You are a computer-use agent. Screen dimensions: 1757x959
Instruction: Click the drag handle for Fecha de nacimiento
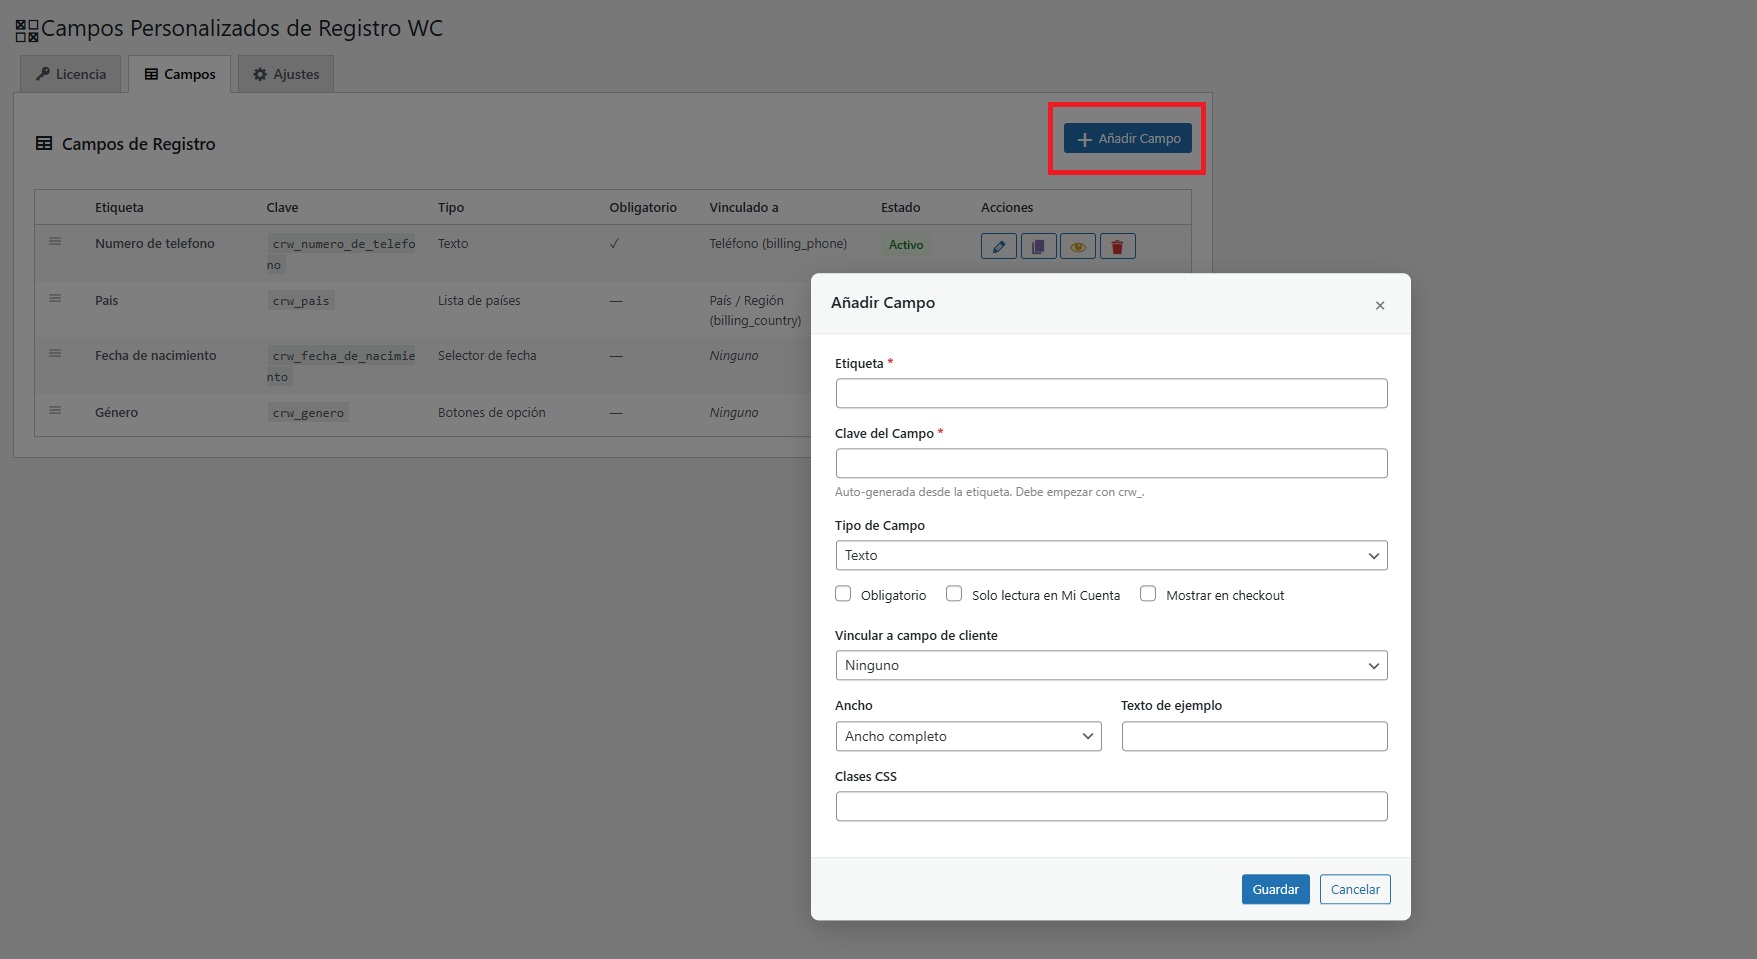coord(55,354)
